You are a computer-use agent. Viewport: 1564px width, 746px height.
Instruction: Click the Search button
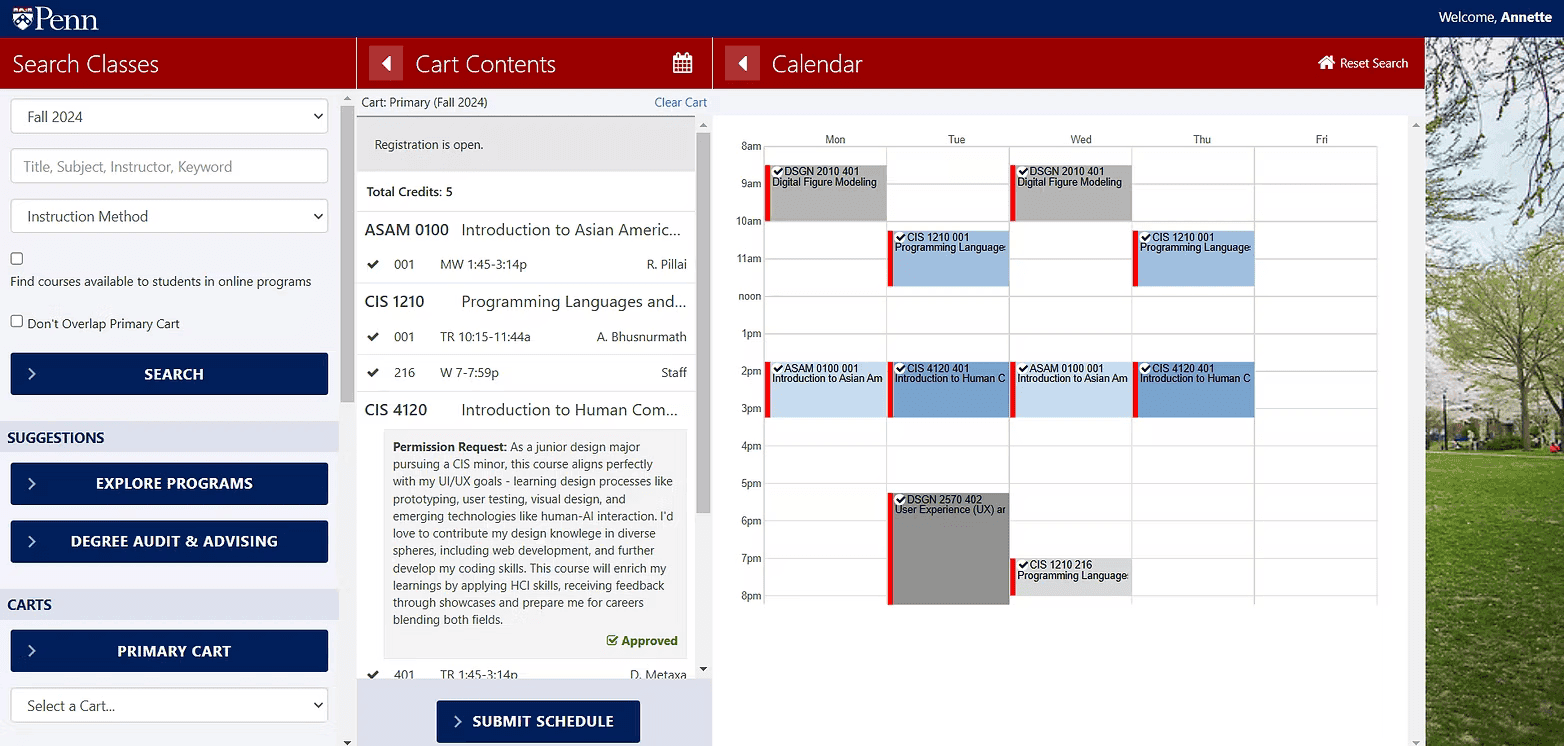169,374
